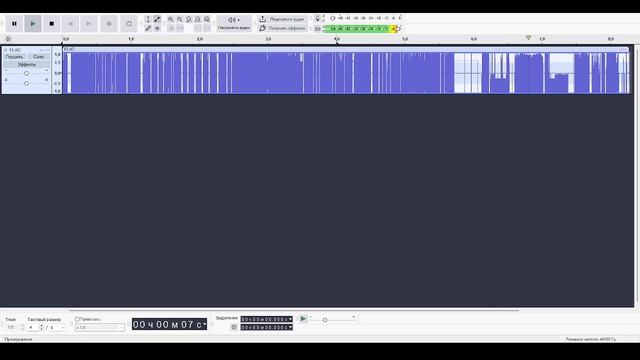Click the microphone record meter icon
Screen dimensions: 640x360
coord(318,18)
